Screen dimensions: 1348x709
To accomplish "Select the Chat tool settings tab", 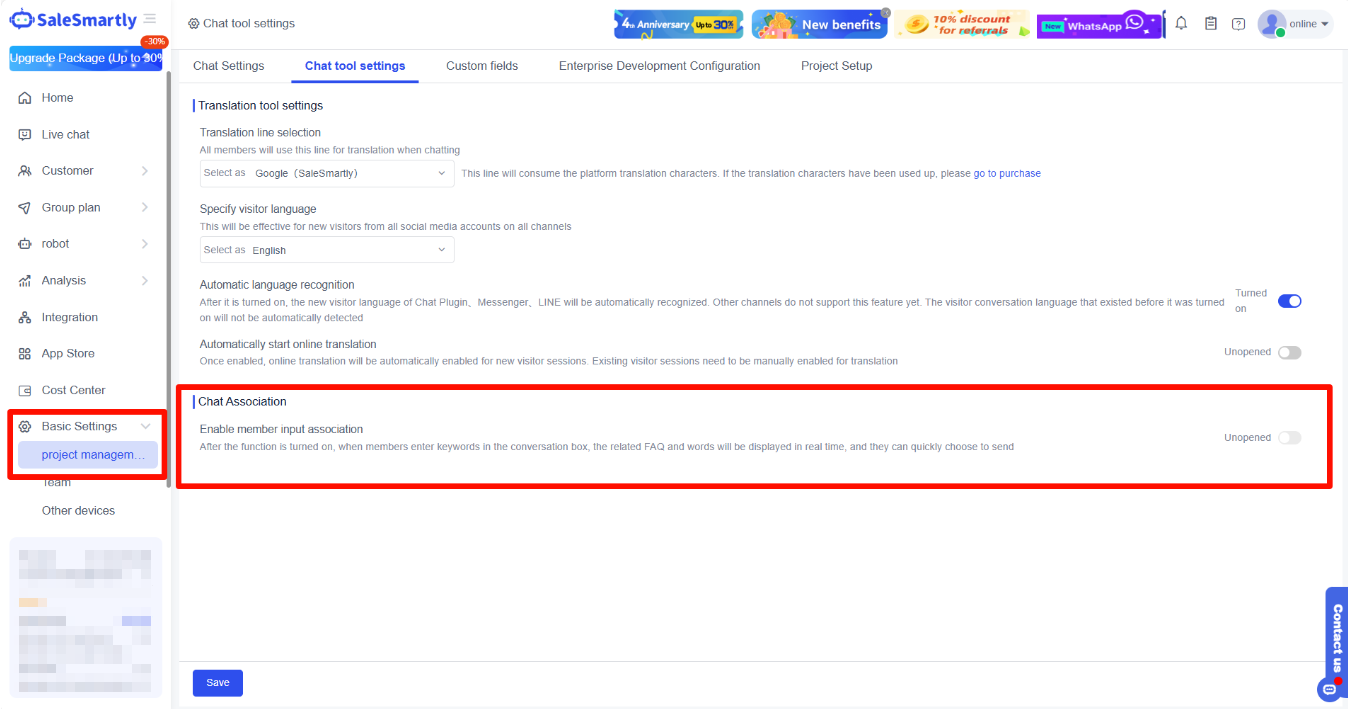I will (x=355, y=66).
